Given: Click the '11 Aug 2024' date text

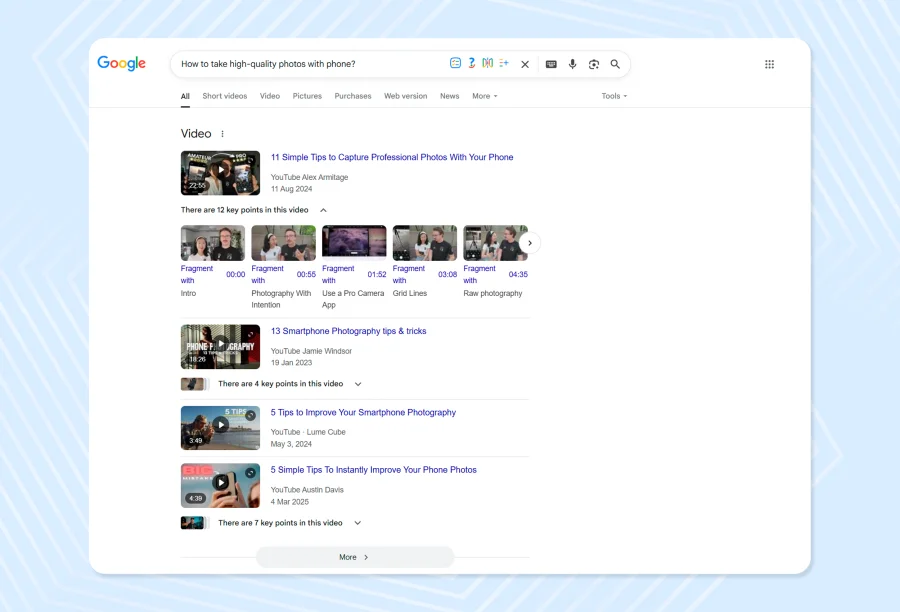Looking at the screenshot, I should pos(292,189).
